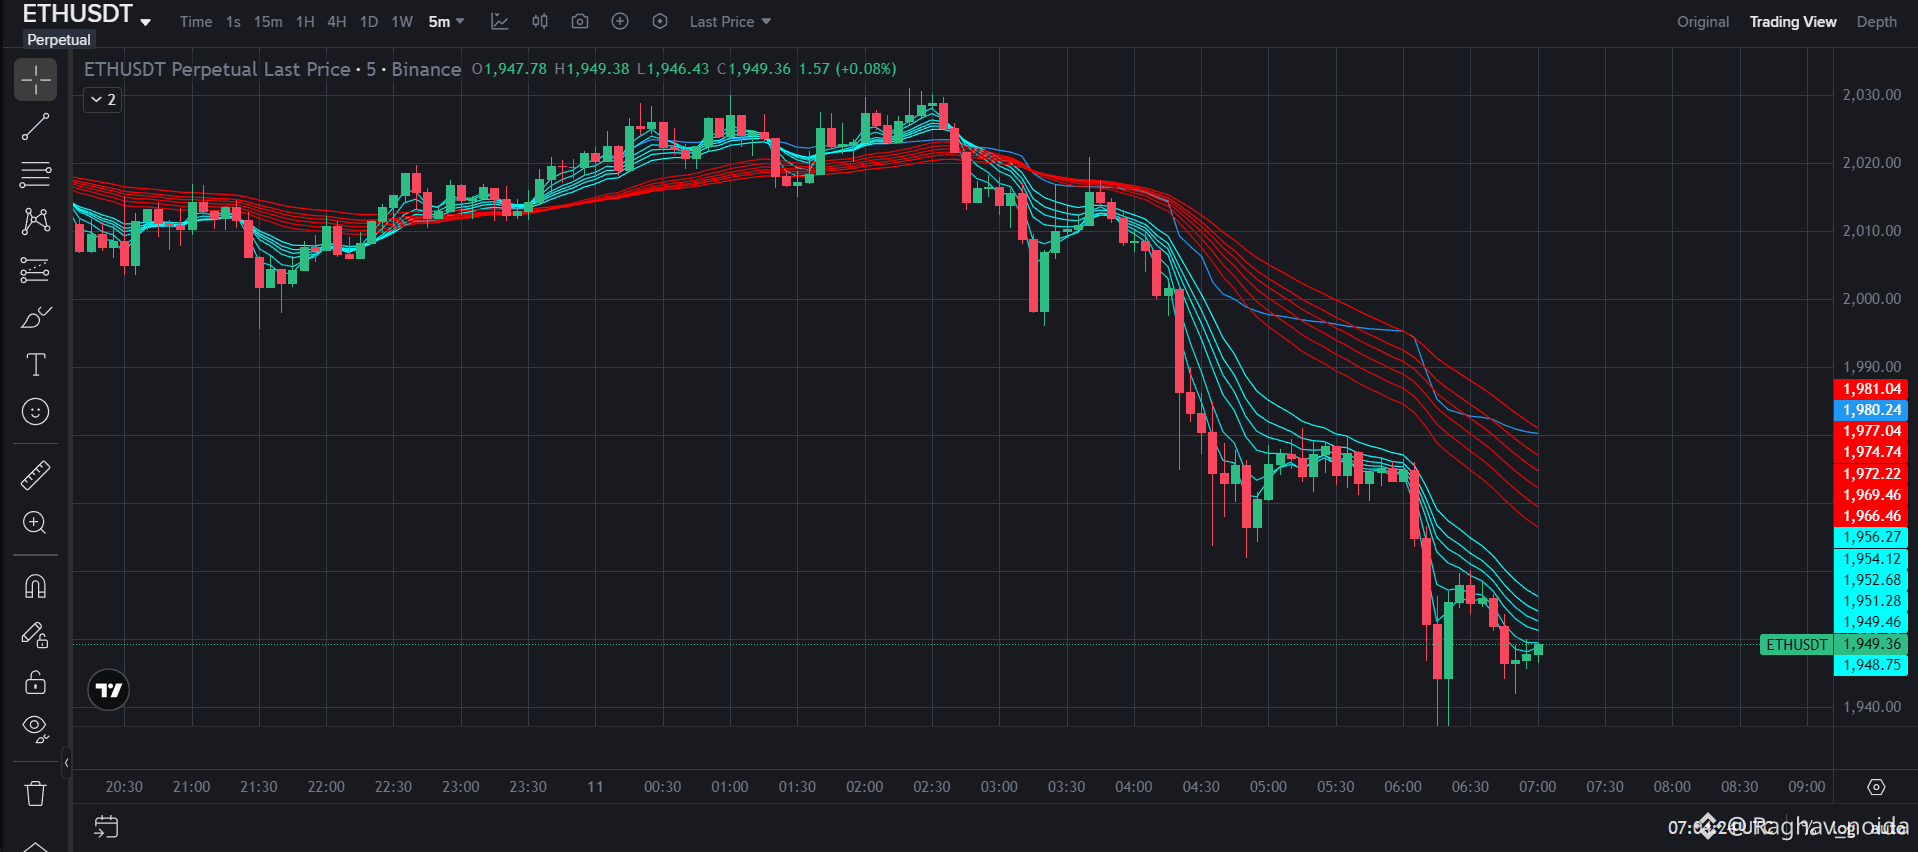Image resolution: width=1918 pixels, height=852 pixels.
Task: Open the go-to-date icon at bottom left
Action: click(105, 826)
